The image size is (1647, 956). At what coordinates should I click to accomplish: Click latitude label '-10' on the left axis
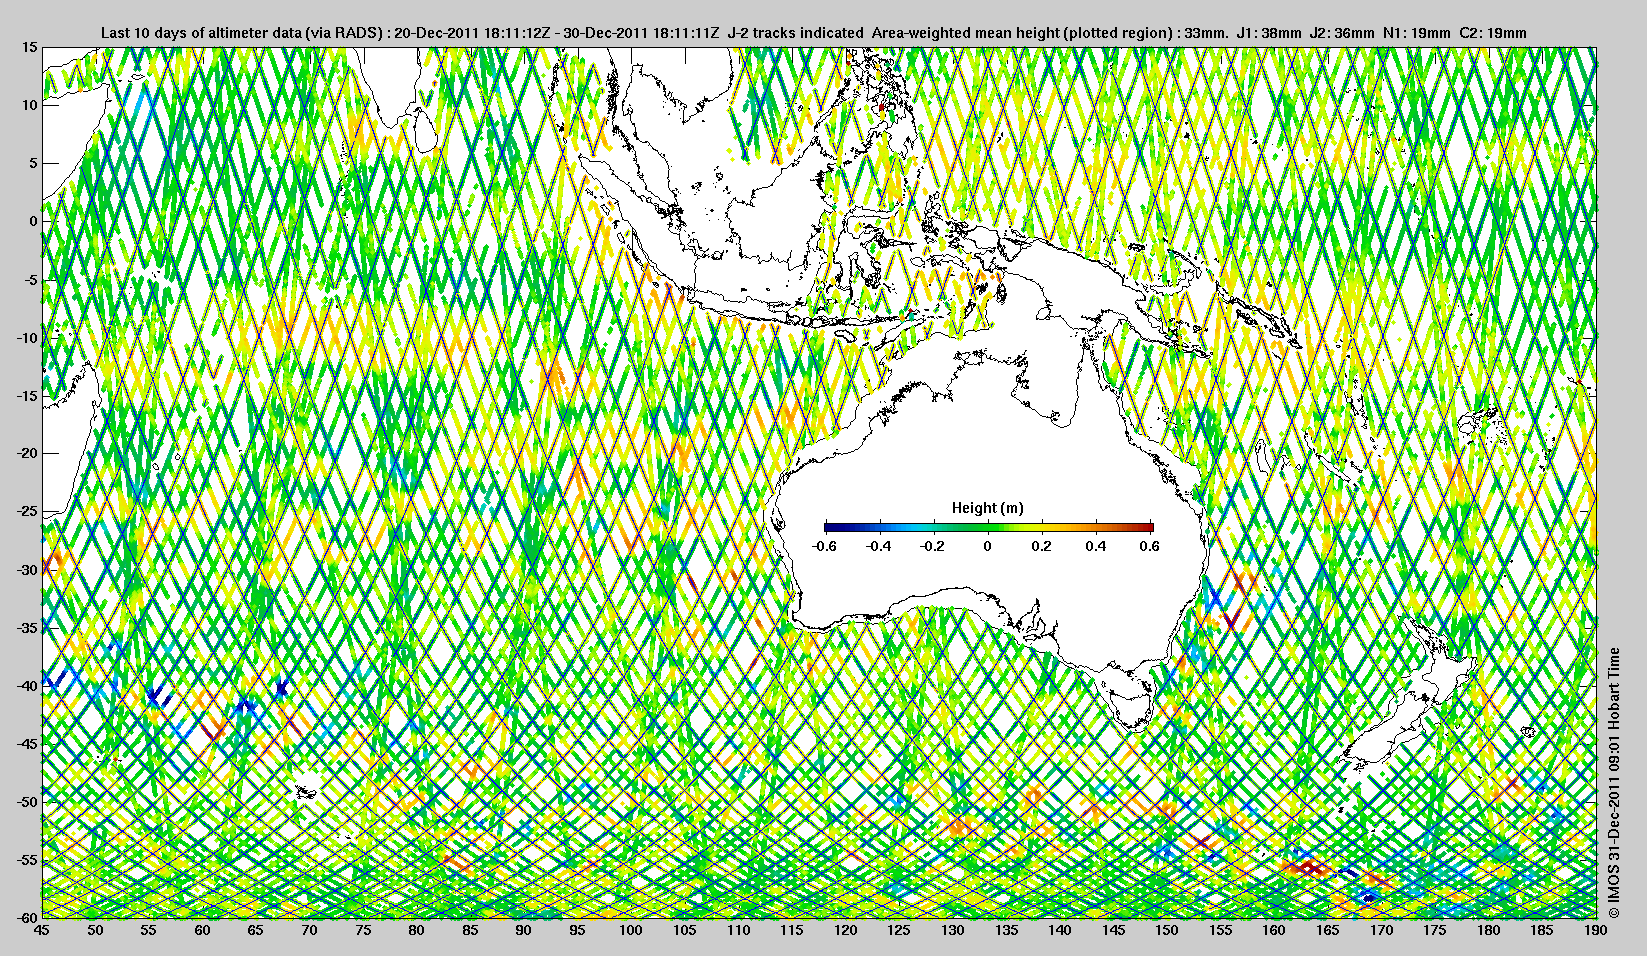pos(27,337)
